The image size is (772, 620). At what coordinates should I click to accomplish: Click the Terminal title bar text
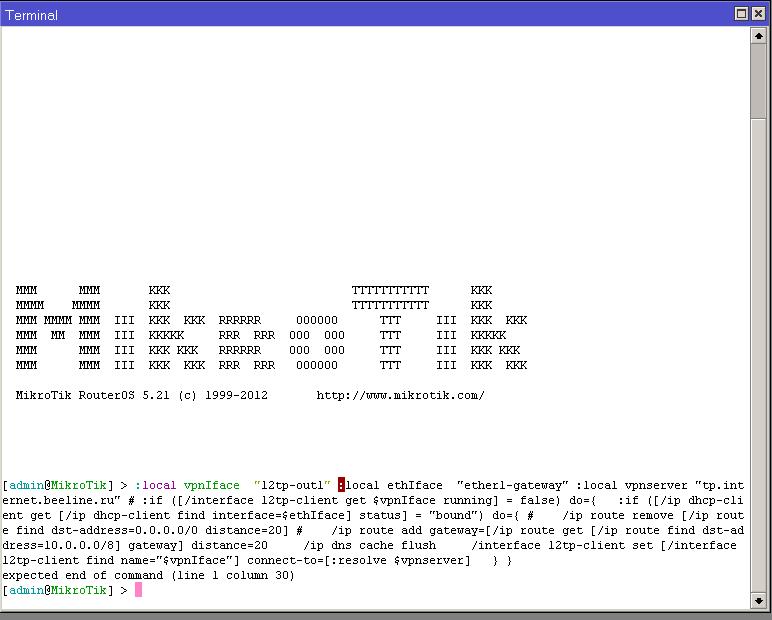pos(32,15)
